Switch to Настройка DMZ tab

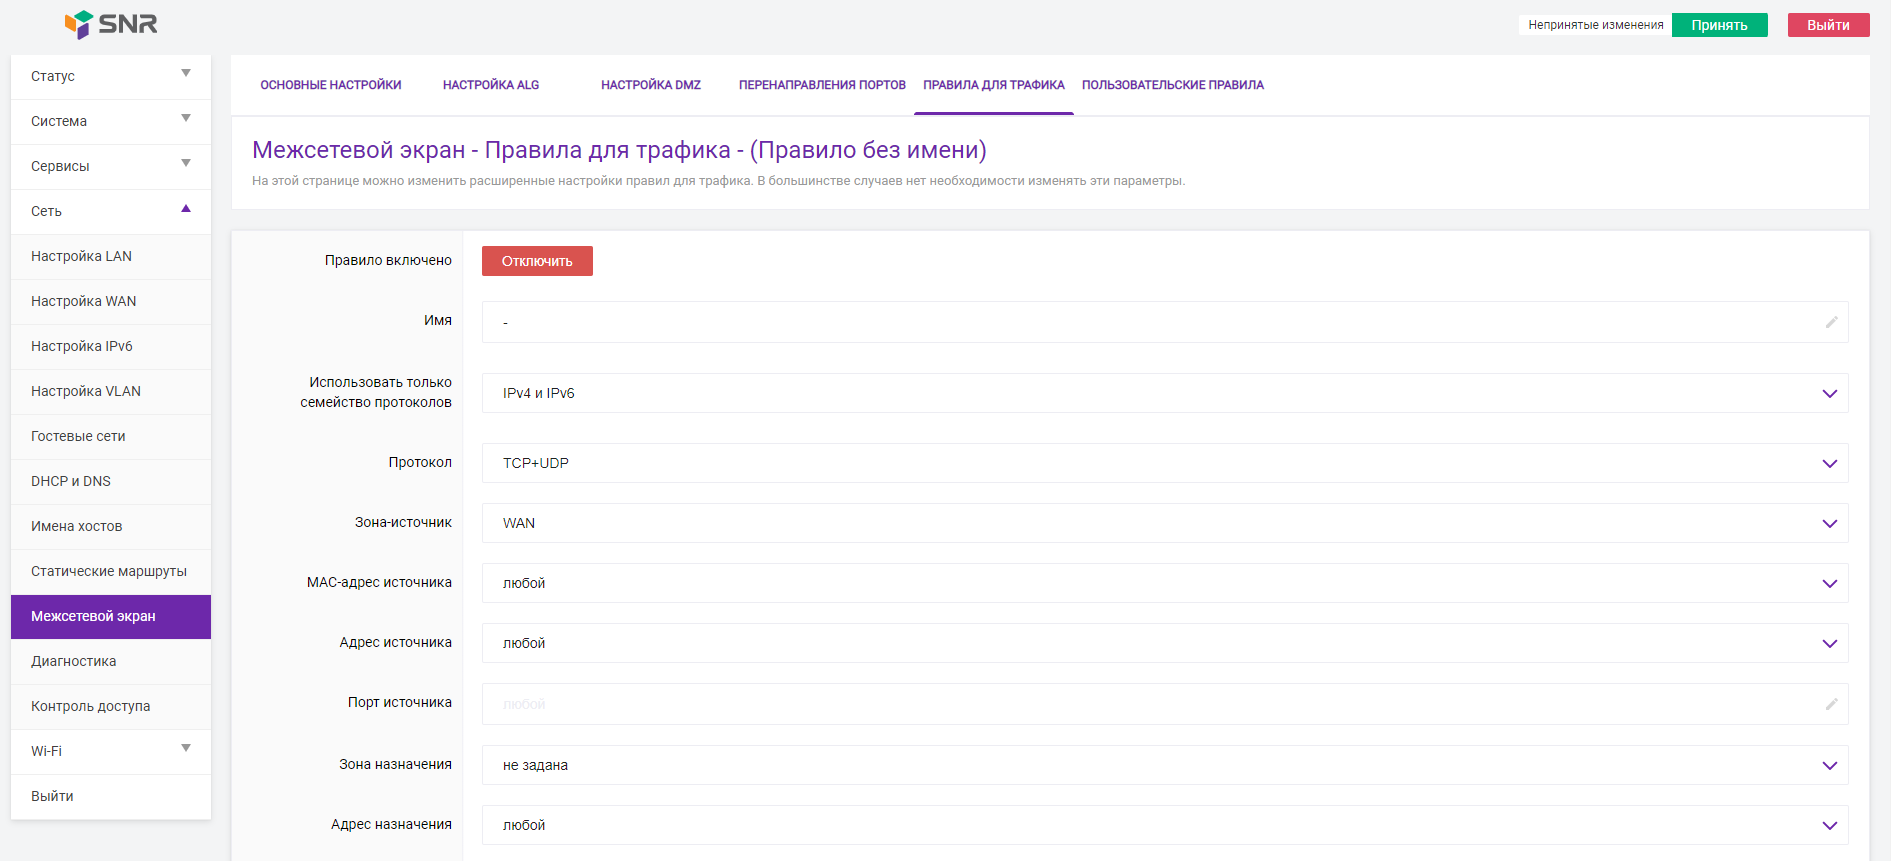tap(650, 85)
